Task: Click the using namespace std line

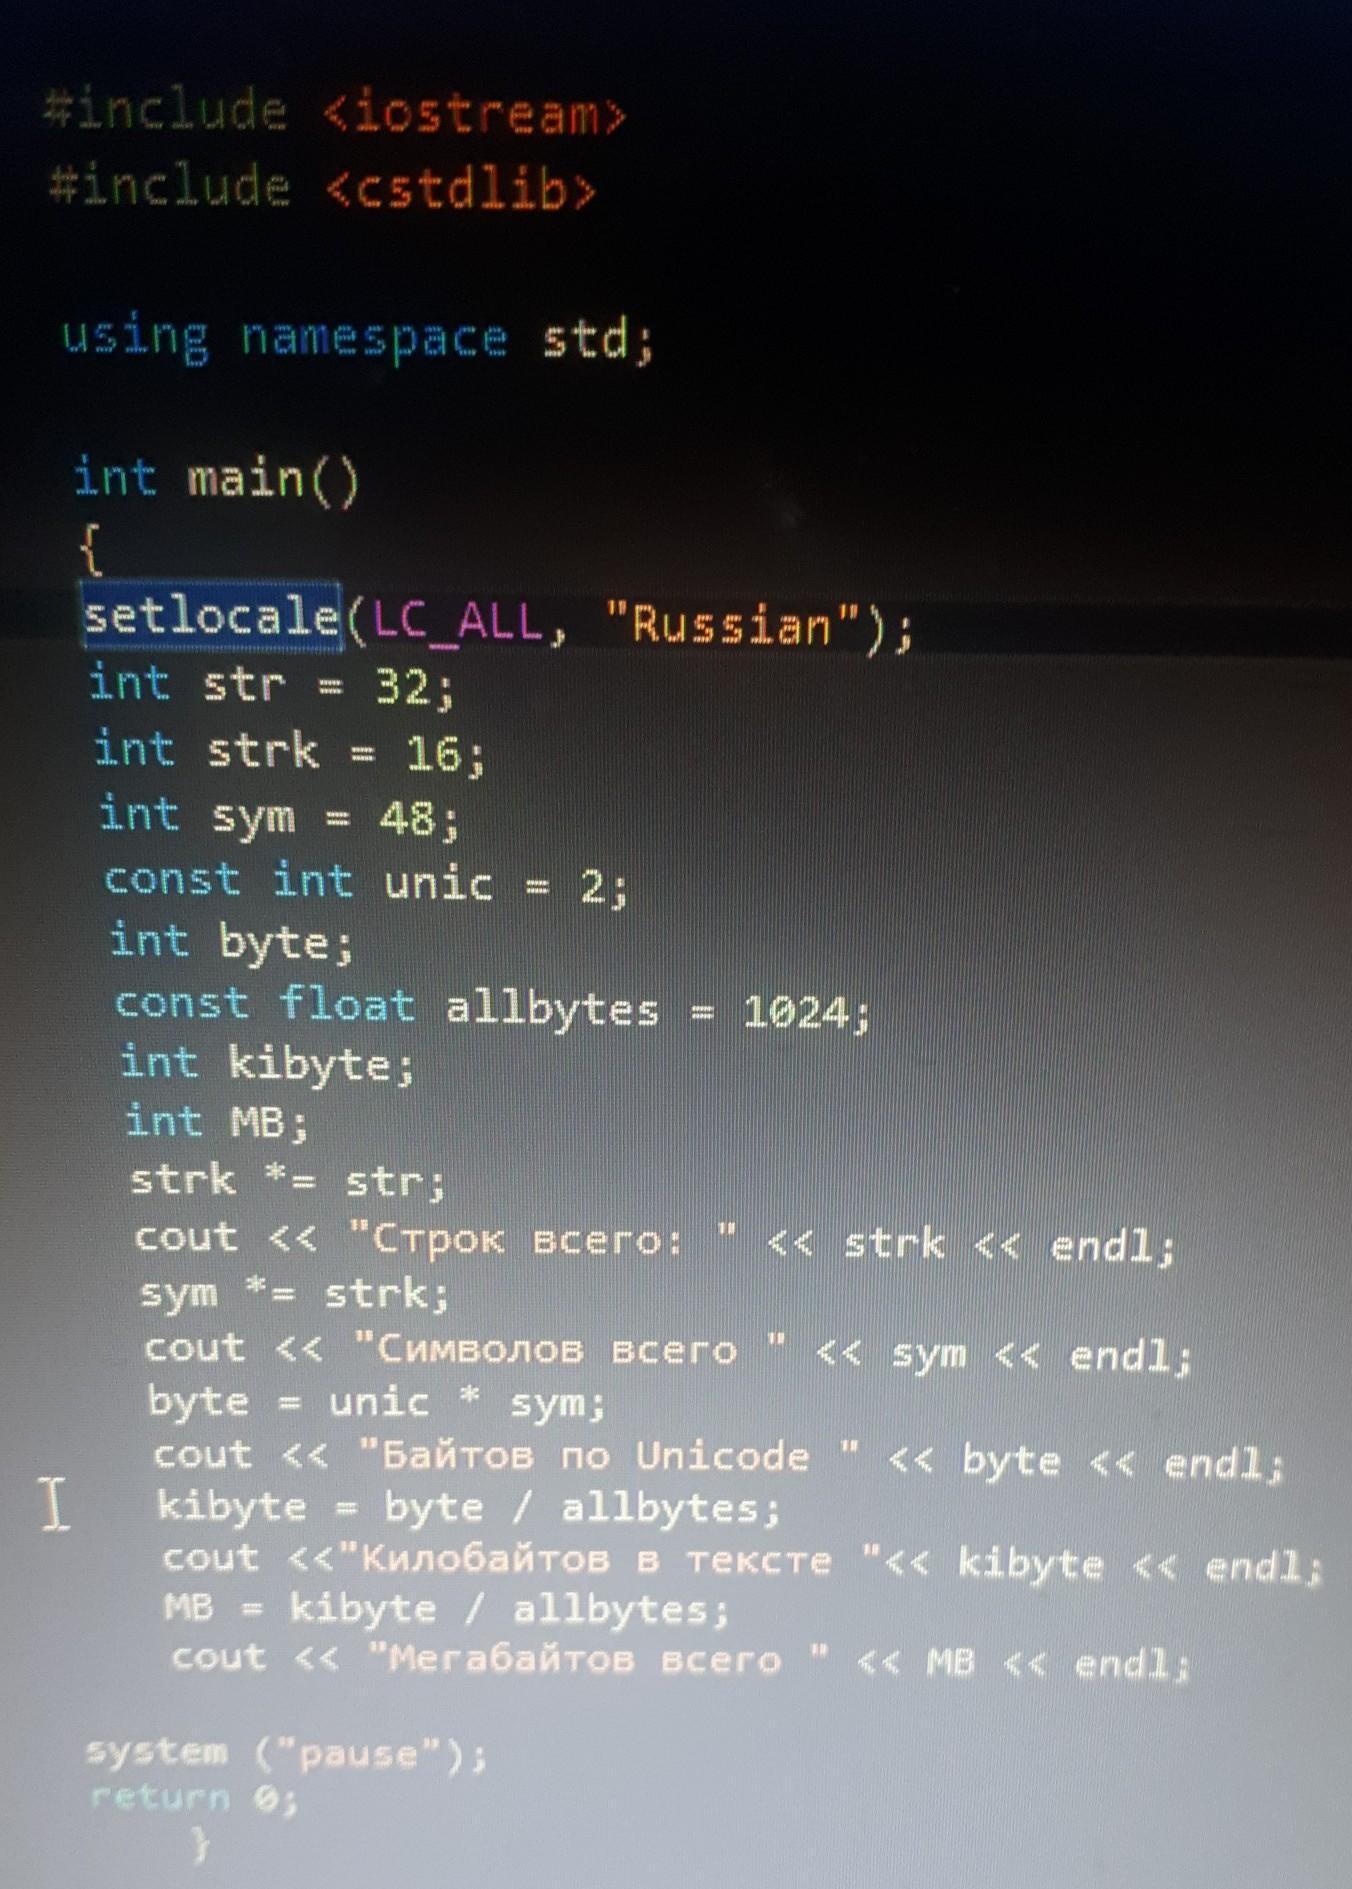Action: click(x=358, y=339)
